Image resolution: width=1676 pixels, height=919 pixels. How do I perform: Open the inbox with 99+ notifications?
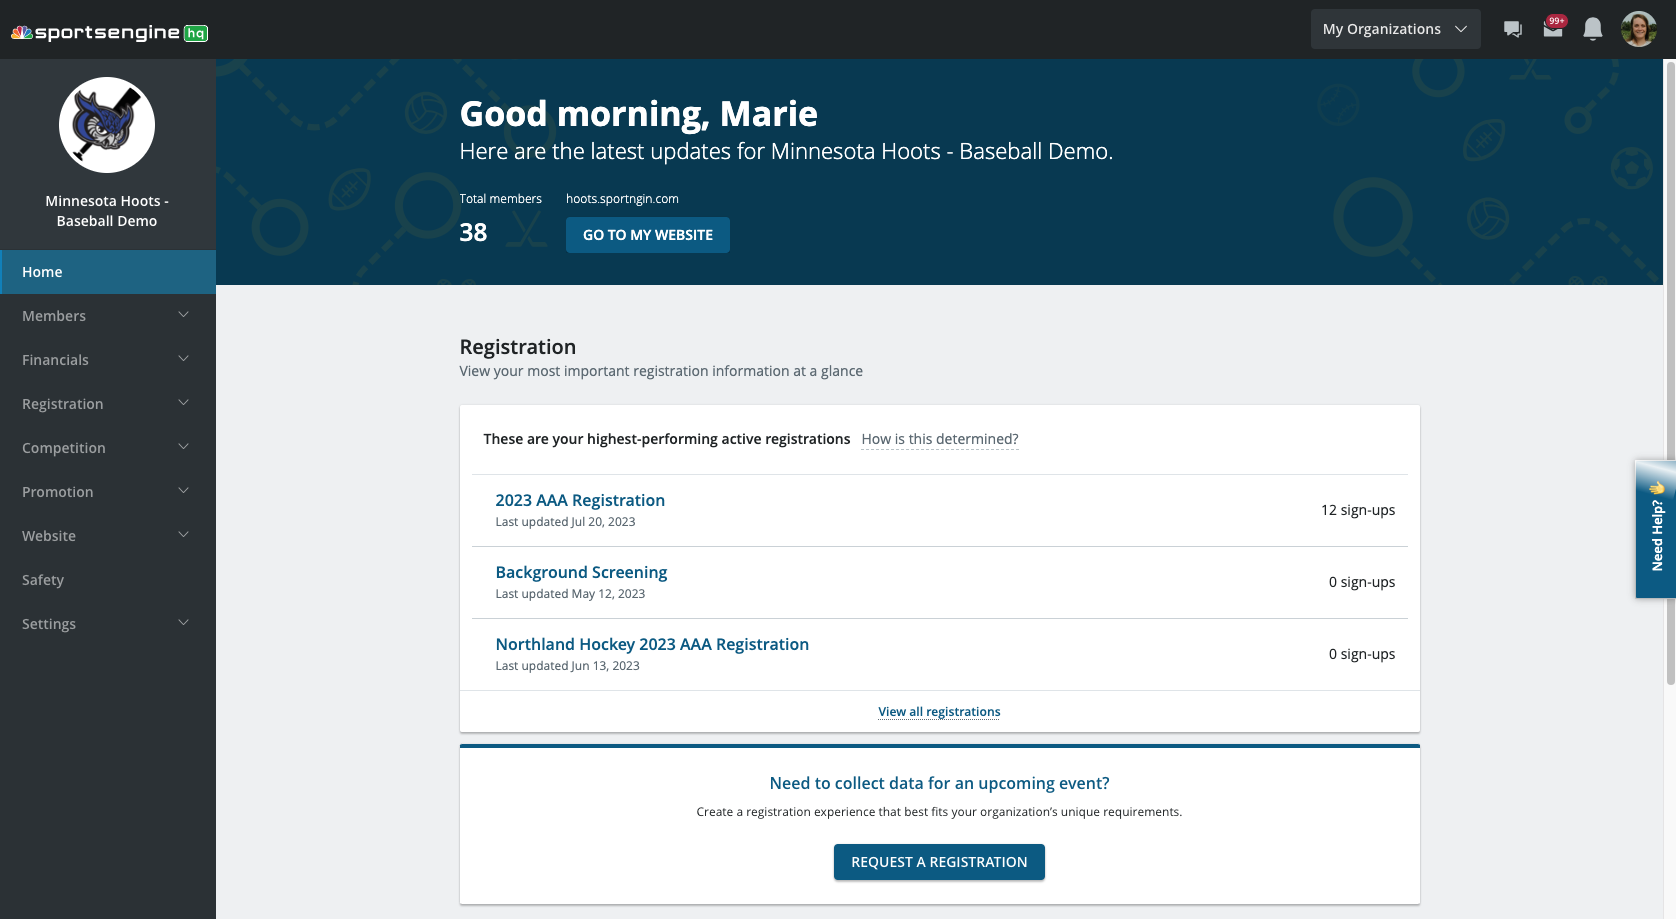pos(1552,28)
